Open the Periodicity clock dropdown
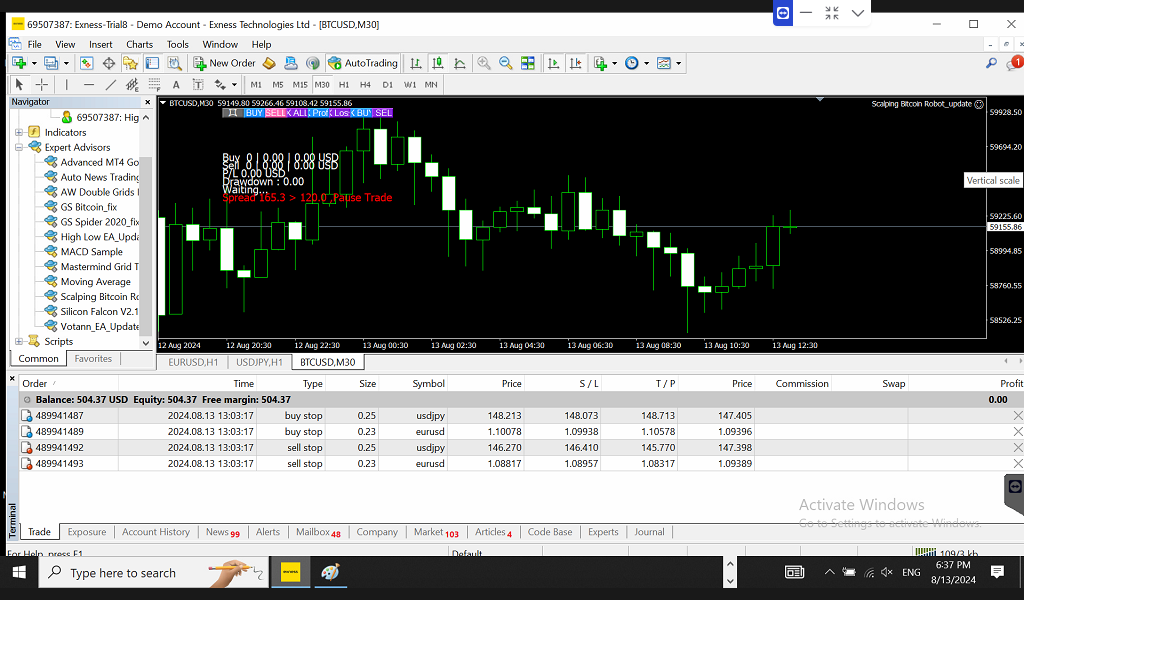Screen dimensions: 1152x648 point(634,63)
